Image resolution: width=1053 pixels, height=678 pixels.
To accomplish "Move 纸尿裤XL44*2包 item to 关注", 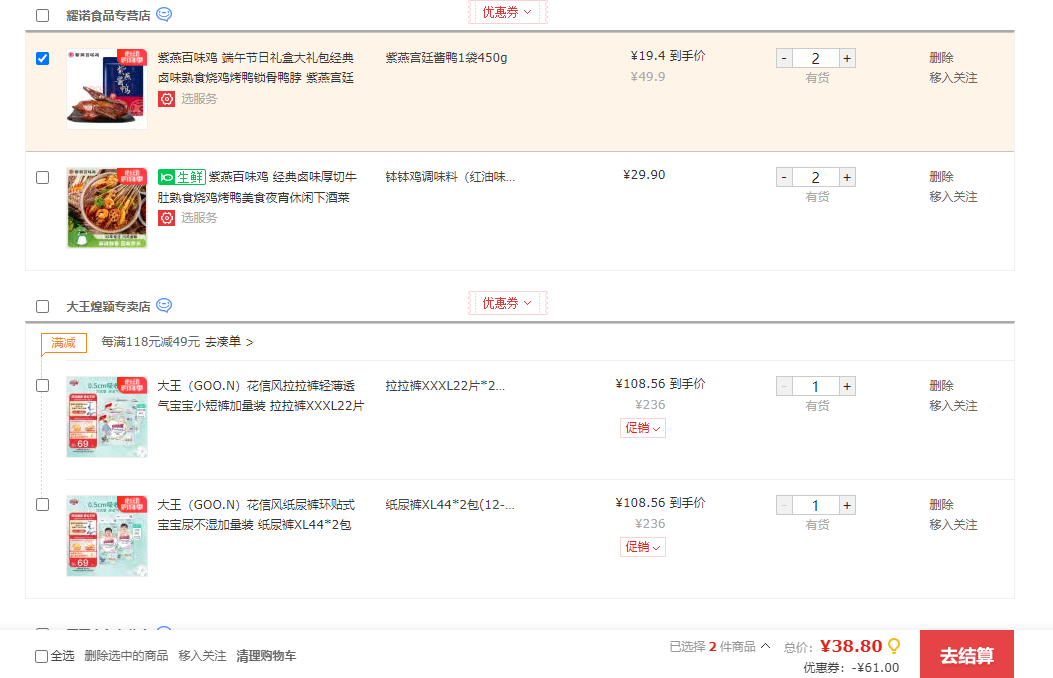I will [954, 524].
